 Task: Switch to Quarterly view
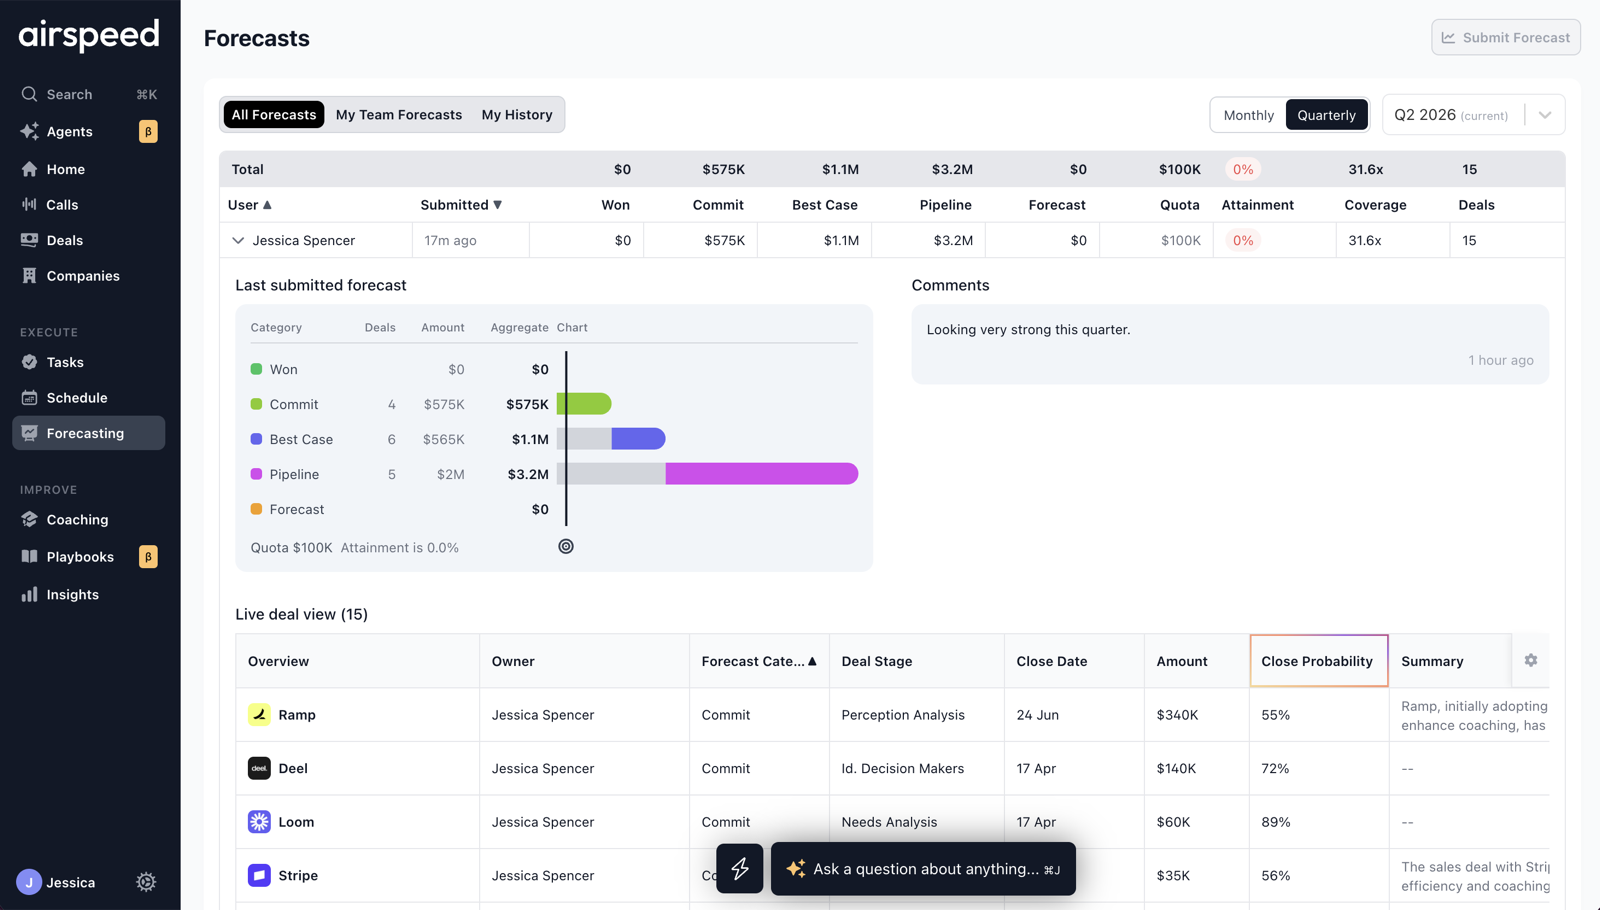[1326, 115]
